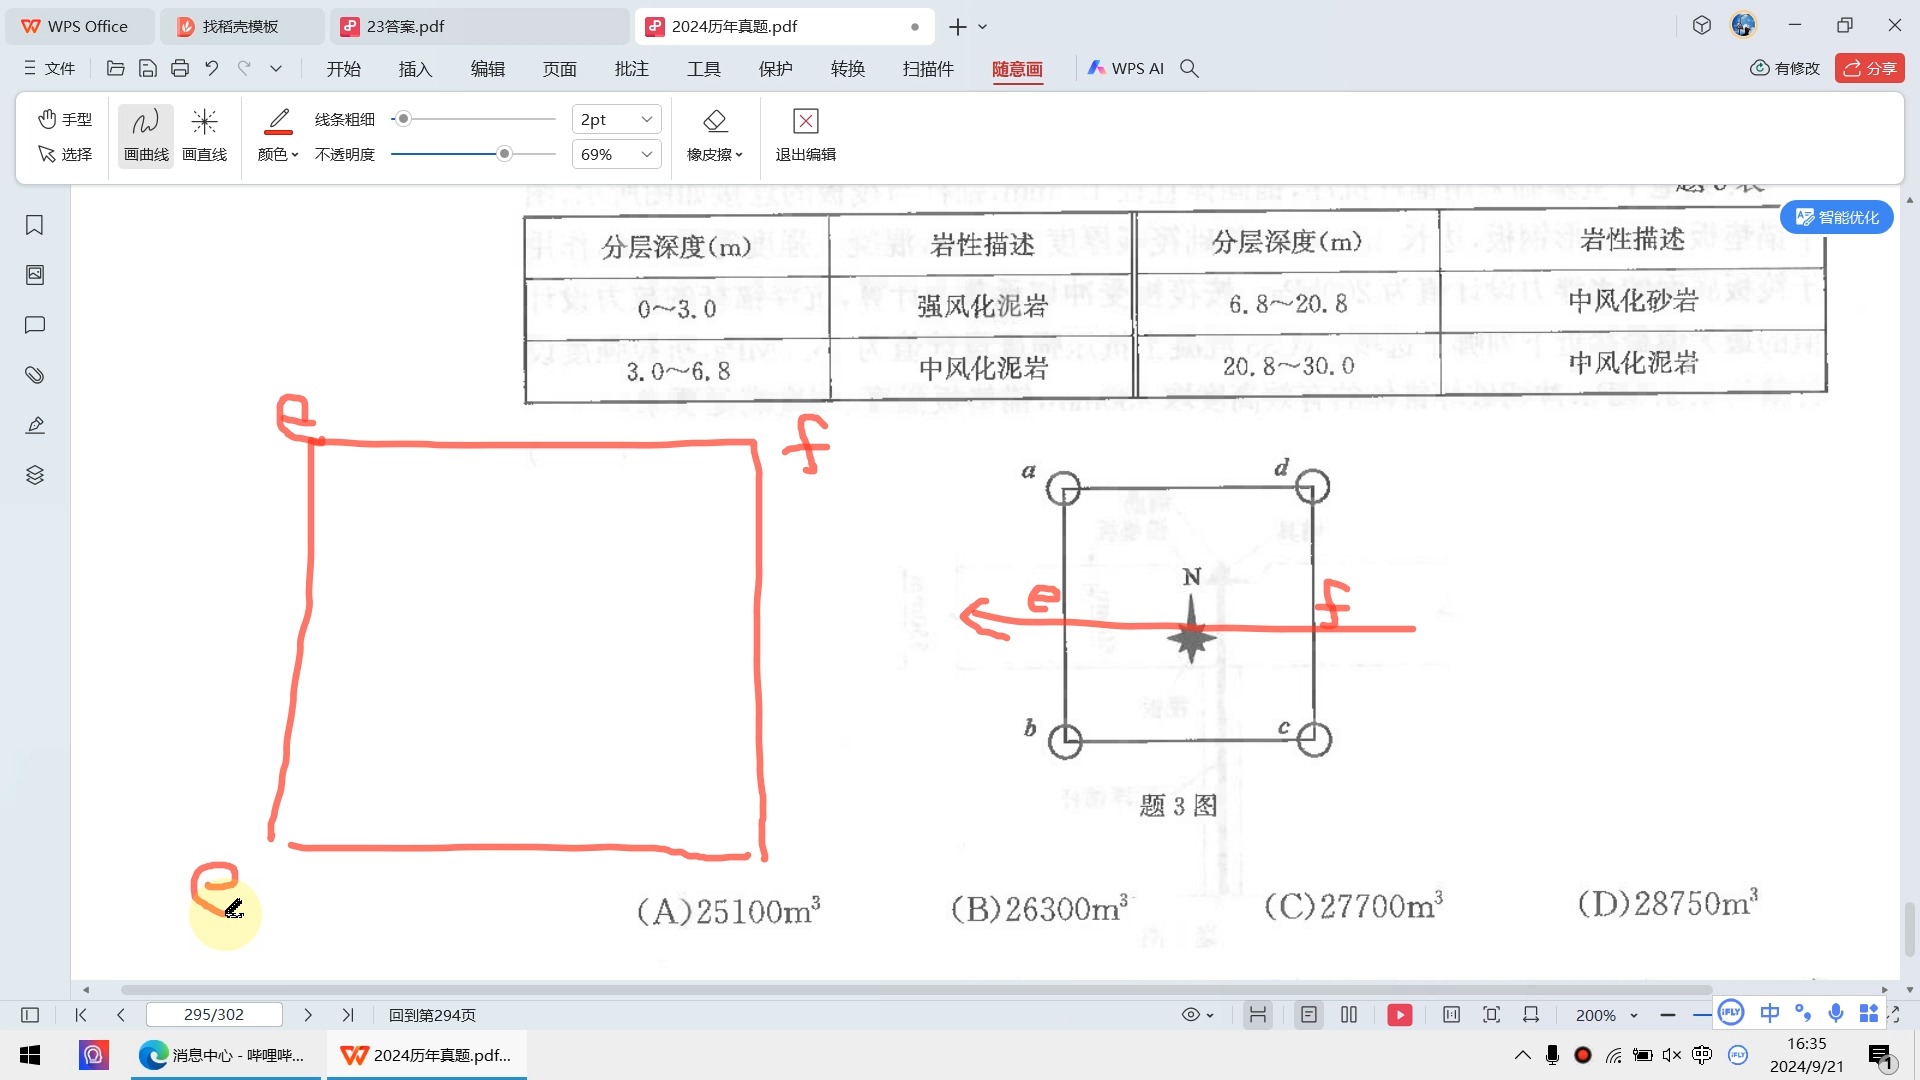Open the signature pen sidebar panel
1920x1080 pixels.
point(35,425)
